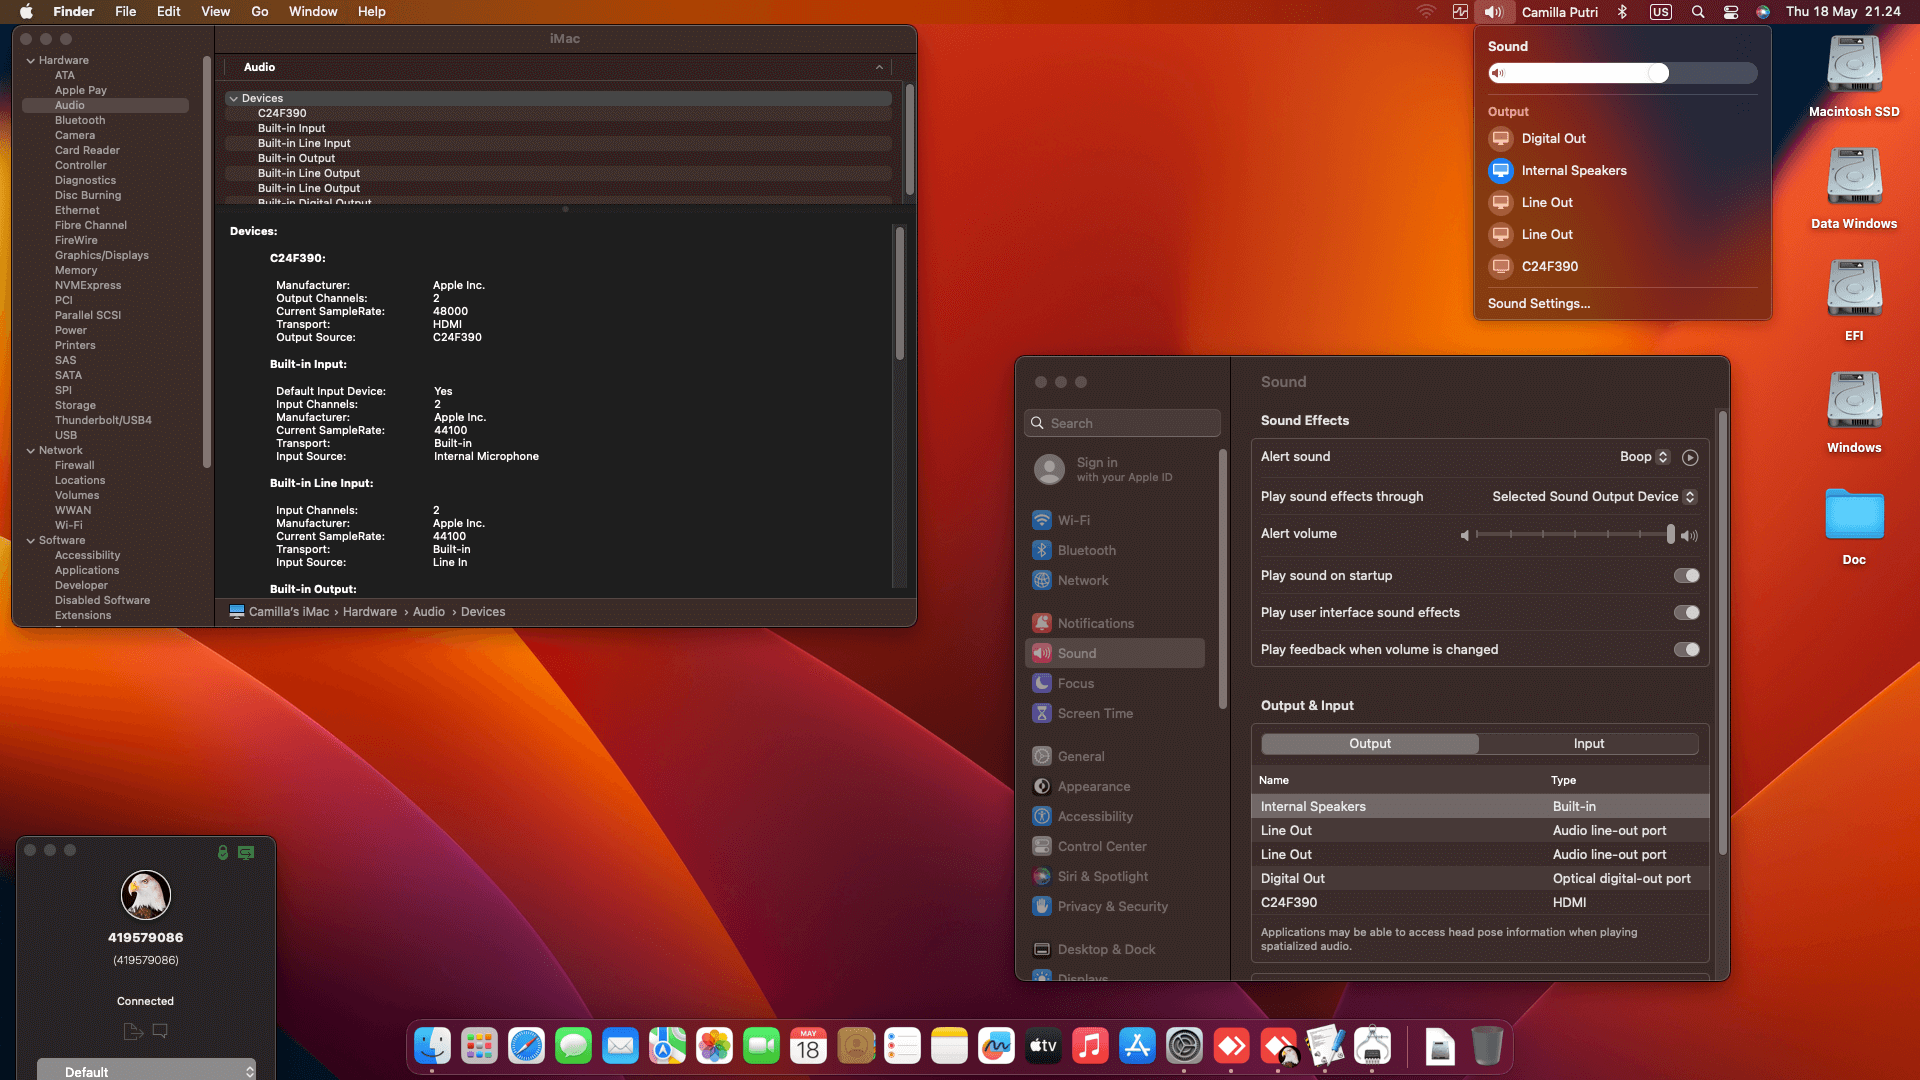The width and height of the screenshot is (1920, 1080).
Task: Select the Output tab in Sound settings
Action: [x=1370, y=743]
